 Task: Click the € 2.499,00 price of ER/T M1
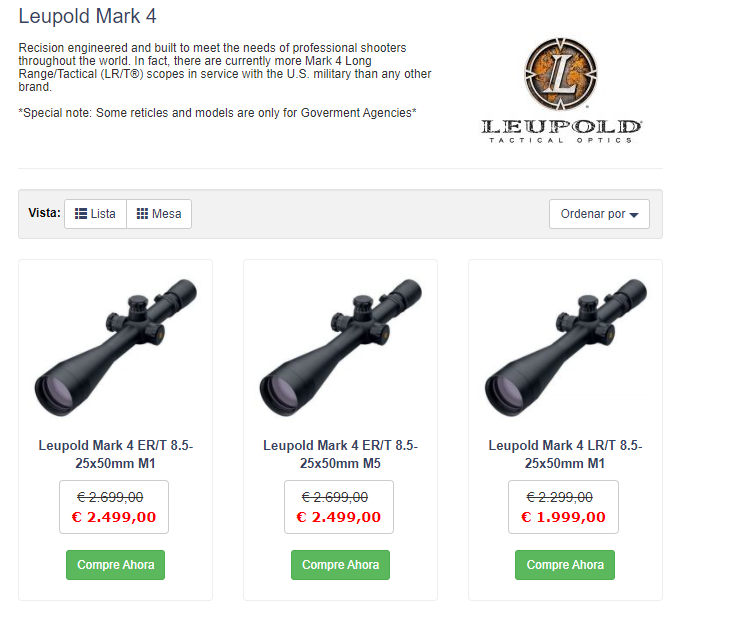[114, 517]
